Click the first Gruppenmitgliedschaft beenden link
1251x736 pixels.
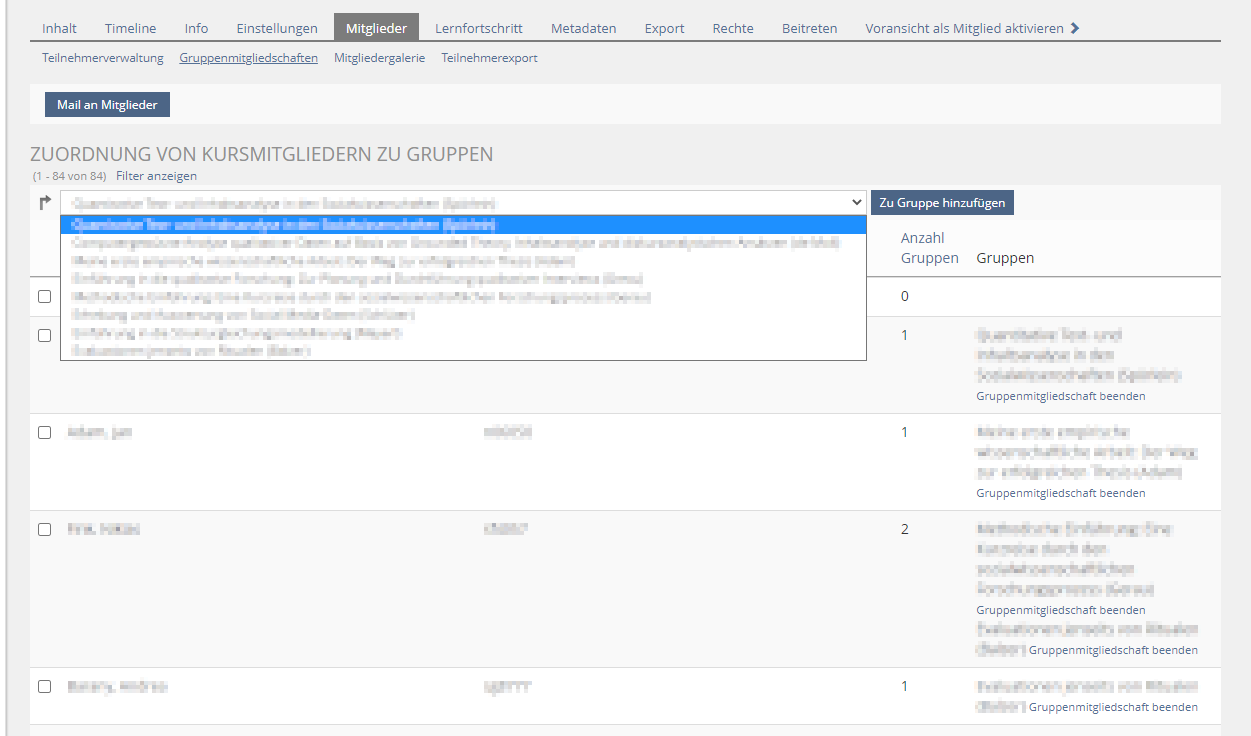(1060, 396)
